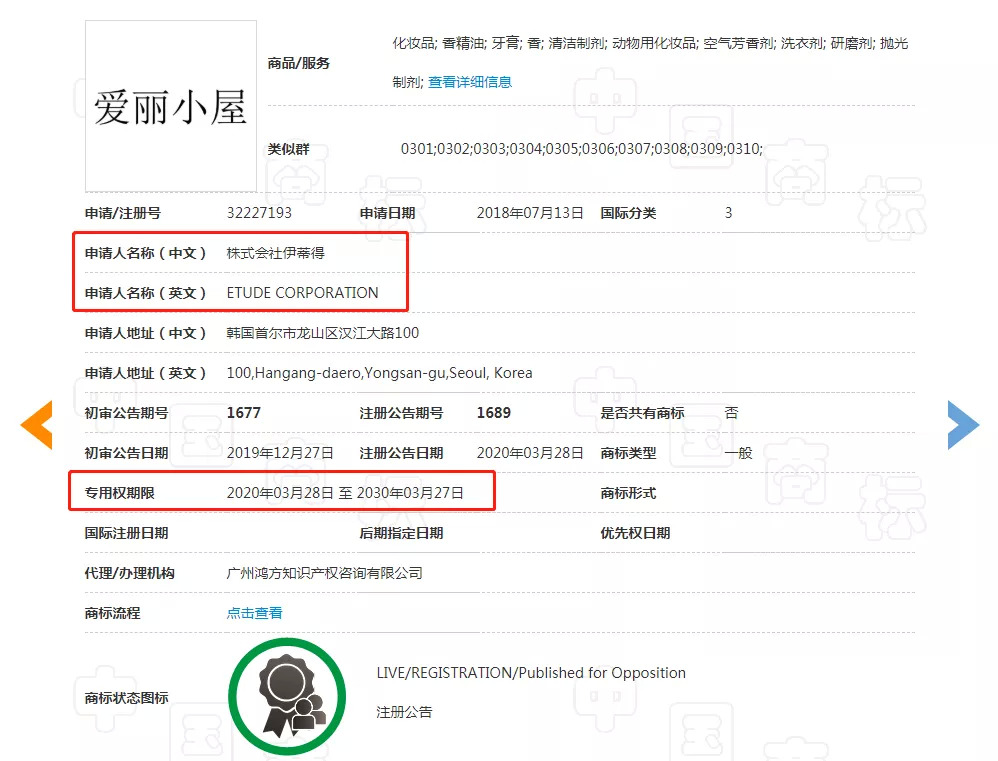Image resolution: width=998 pixels, height=761 pixels.
Task: Select registration announcement issue 1689
Action: 494,413
